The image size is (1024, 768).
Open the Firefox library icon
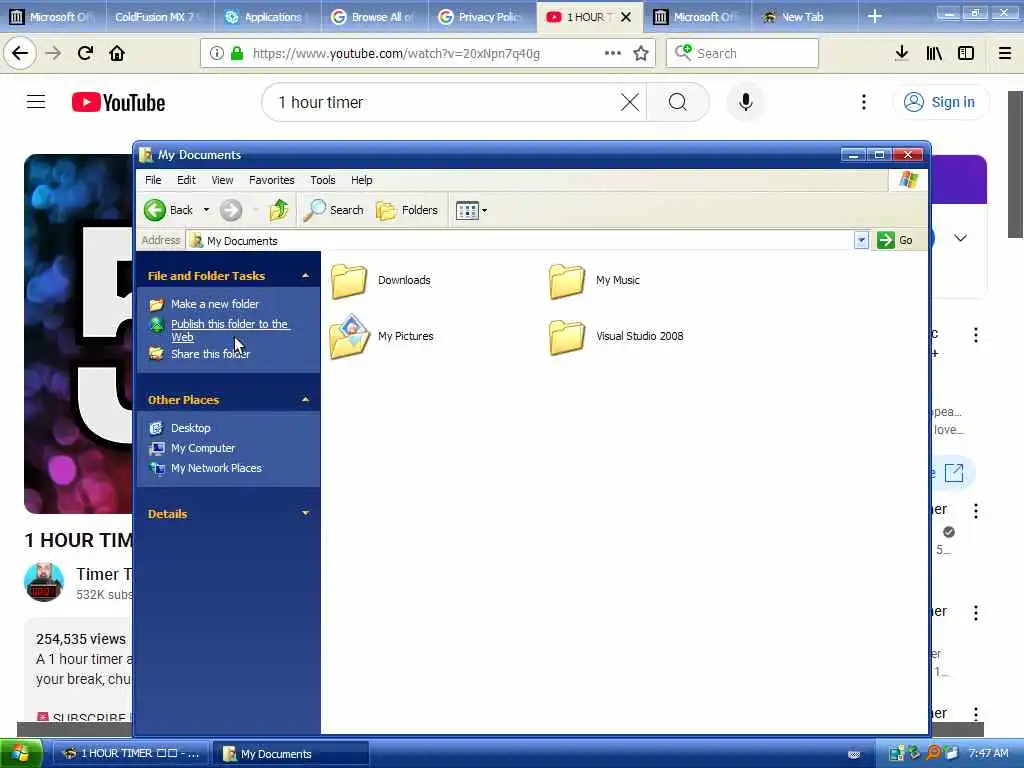coord(934,54)
